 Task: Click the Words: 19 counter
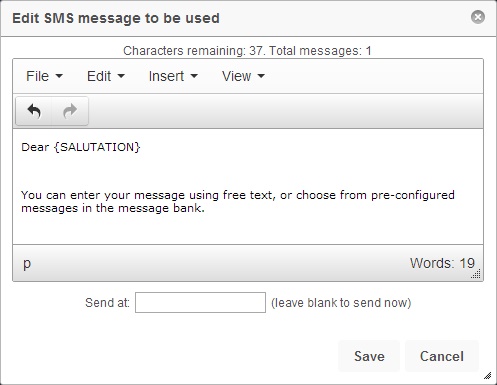(442, 263)
